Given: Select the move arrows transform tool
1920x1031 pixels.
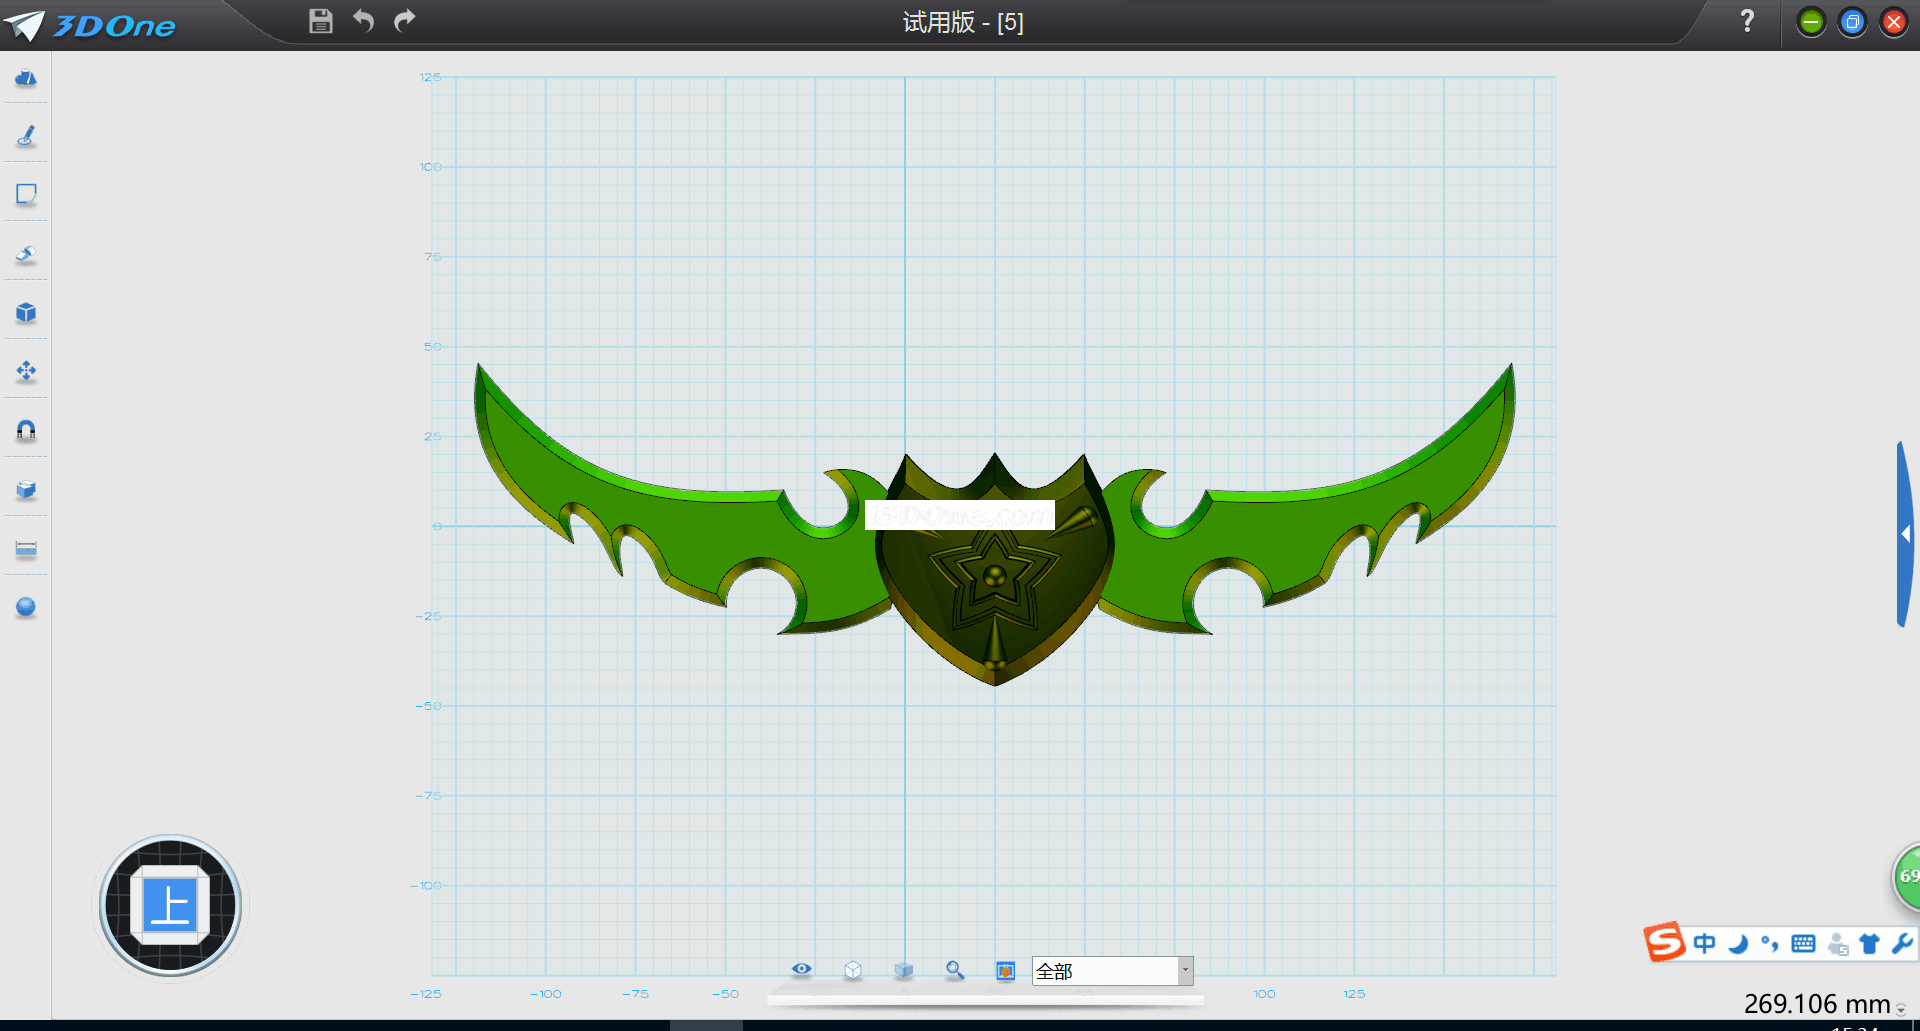Looking at the screenshot, I should (x=26, y=372).
